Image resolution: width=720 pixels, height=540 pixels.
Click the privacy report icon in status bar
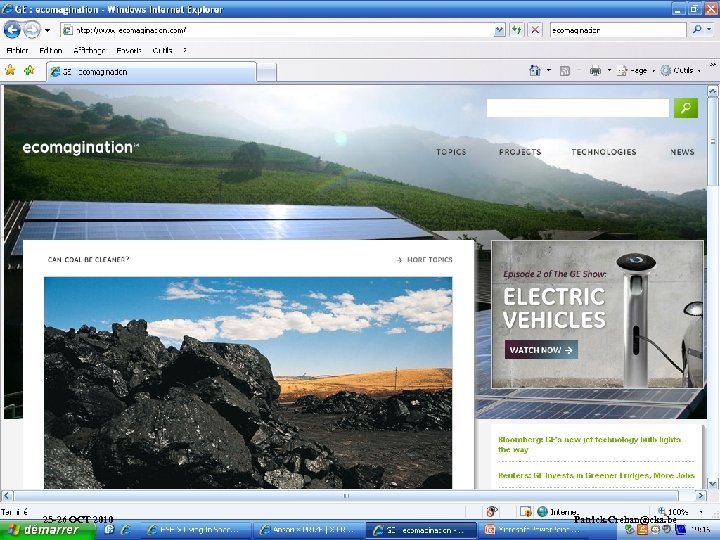(x=492, y=511)
